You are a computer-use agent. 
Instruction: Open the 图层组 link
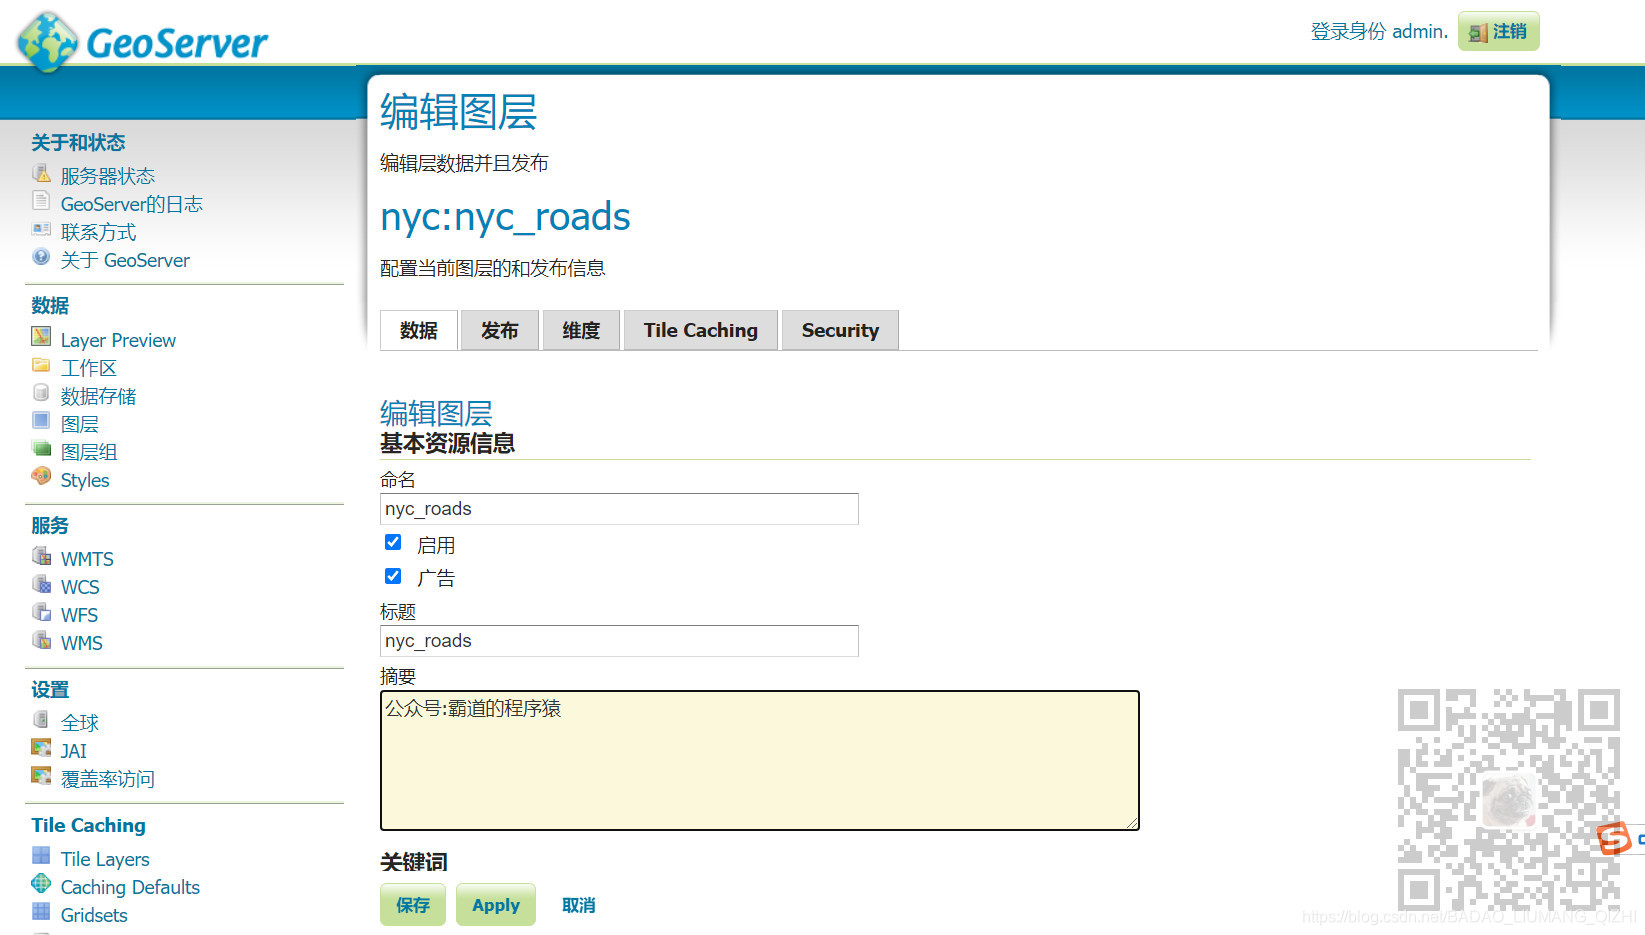coord(89,452)
